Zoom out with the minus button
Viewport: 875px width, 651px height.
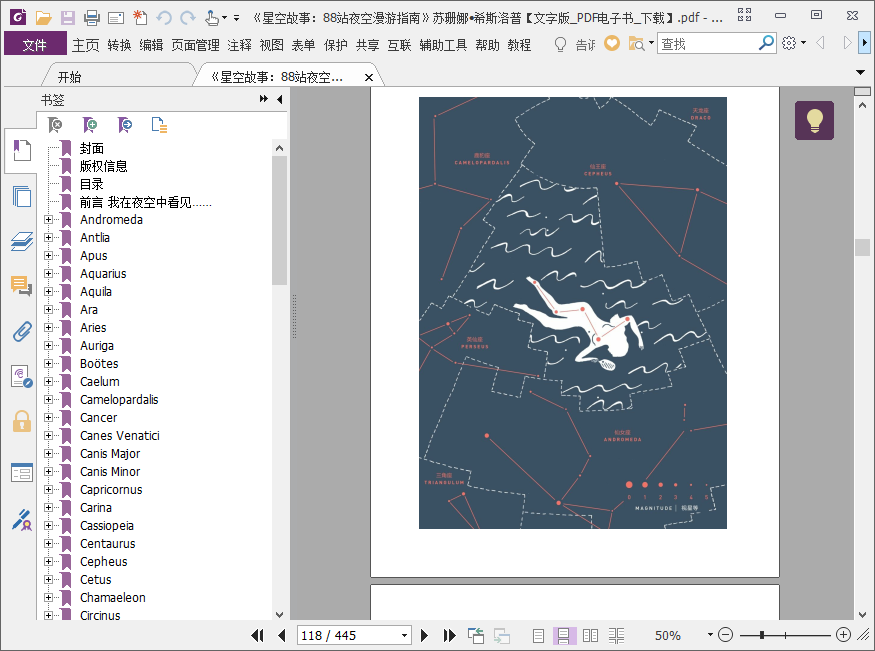click(x=725, y=634)
